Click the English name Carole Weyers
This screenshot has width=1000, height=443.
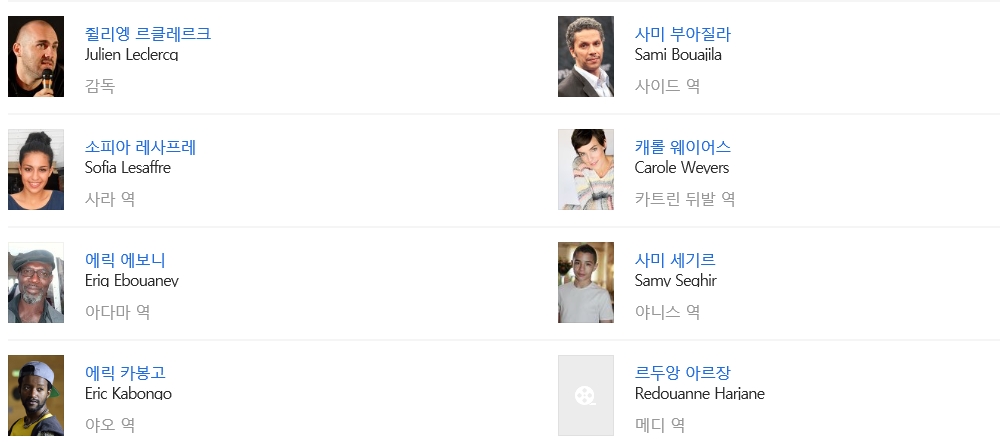(x=682, y=168)
